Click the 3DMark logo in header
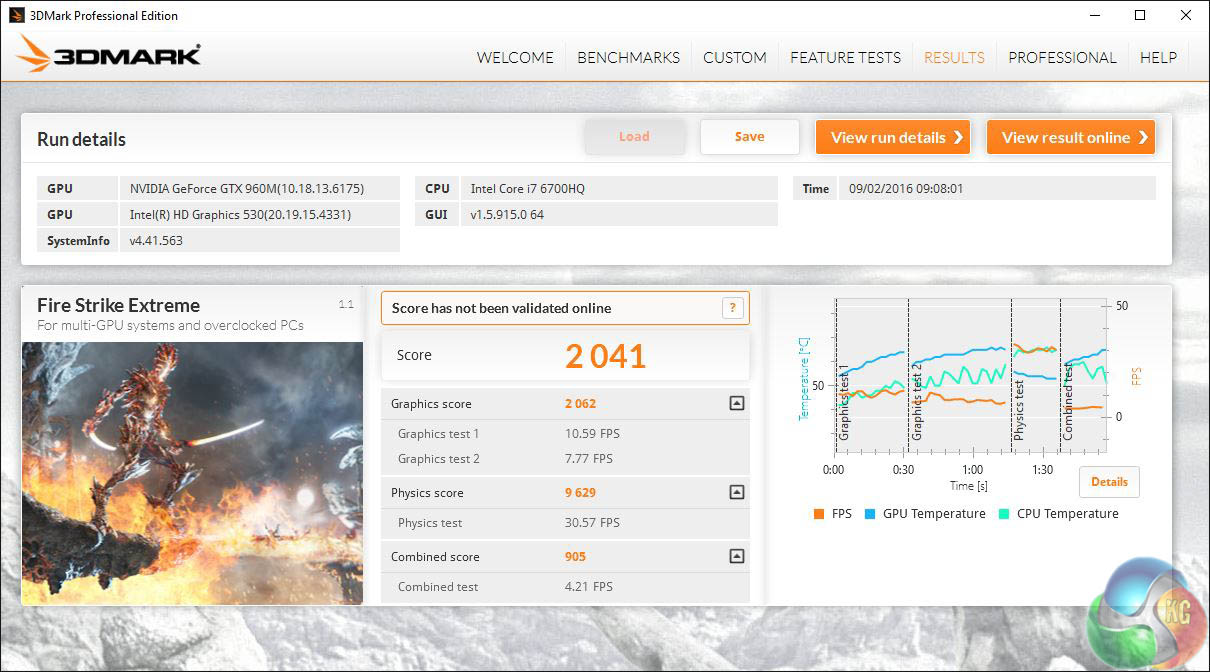 tap(109, 55)
